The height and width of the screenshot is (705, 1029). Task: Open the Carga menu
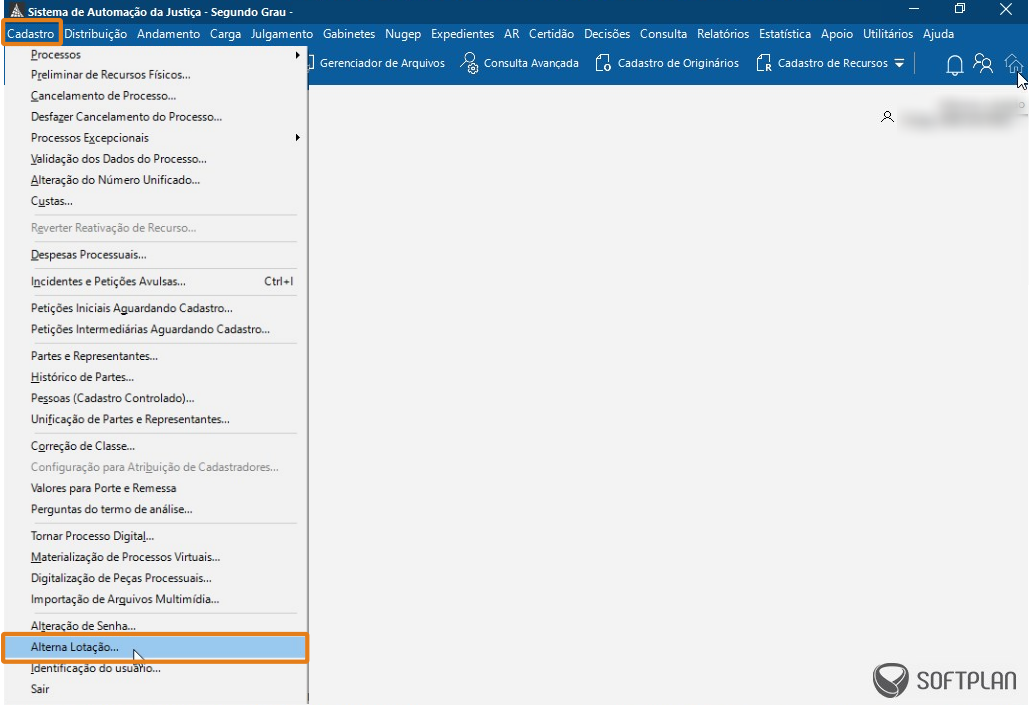pos(225,33)
